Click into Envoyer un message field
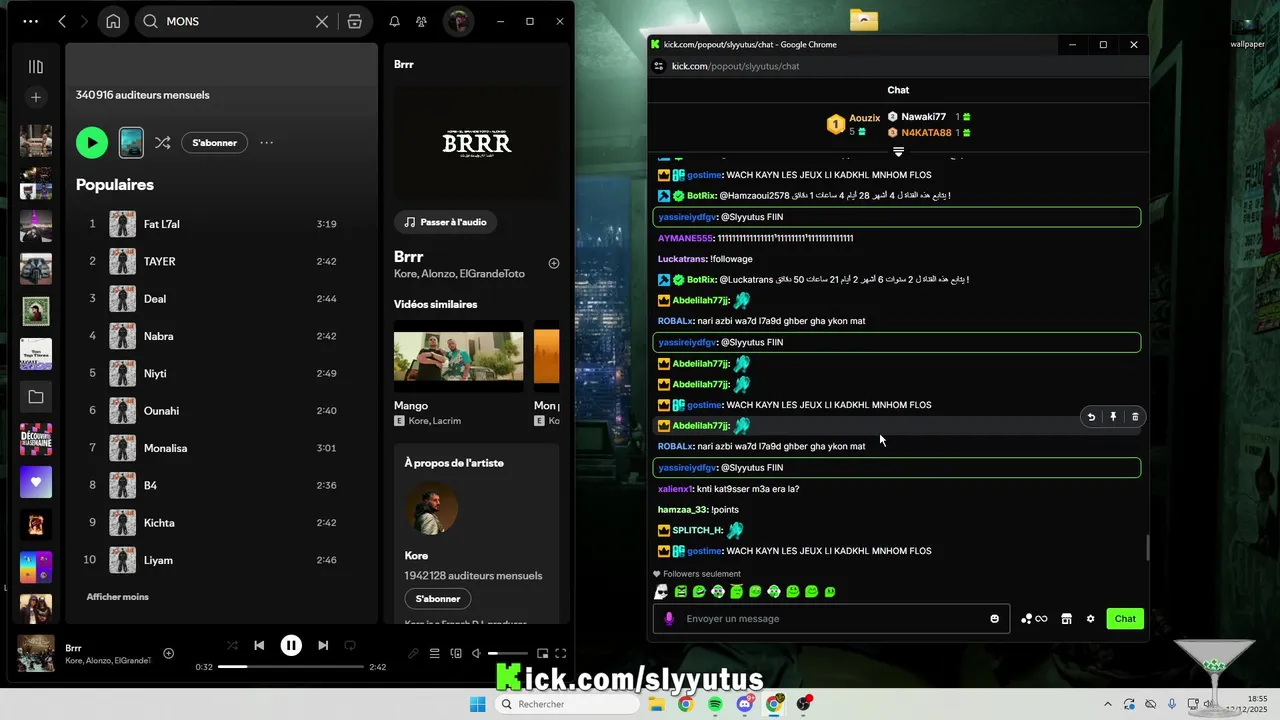 832,619
